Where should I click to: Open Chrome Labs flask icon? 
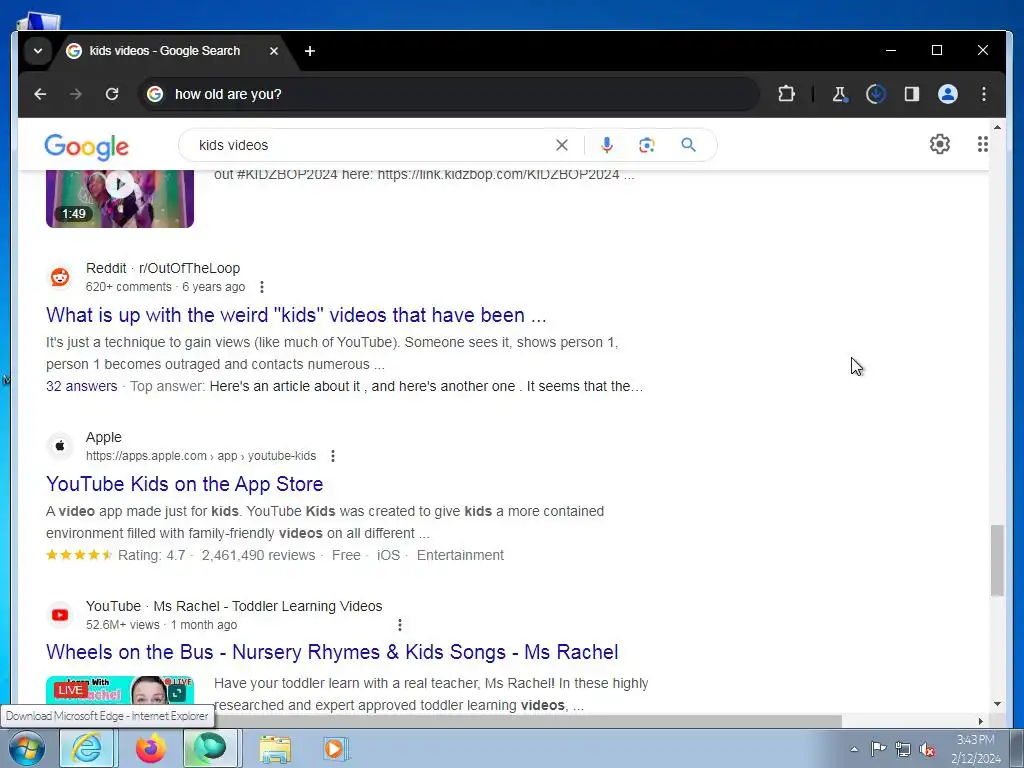(840, 94)
